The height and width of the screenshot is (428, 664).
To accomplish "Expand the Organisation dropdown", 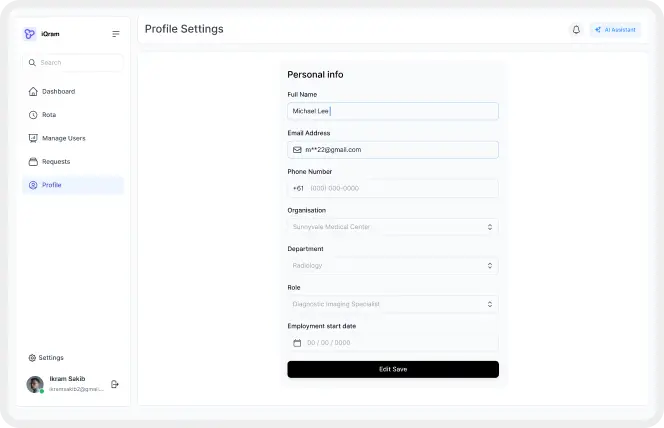I will (x=393, y=227).
